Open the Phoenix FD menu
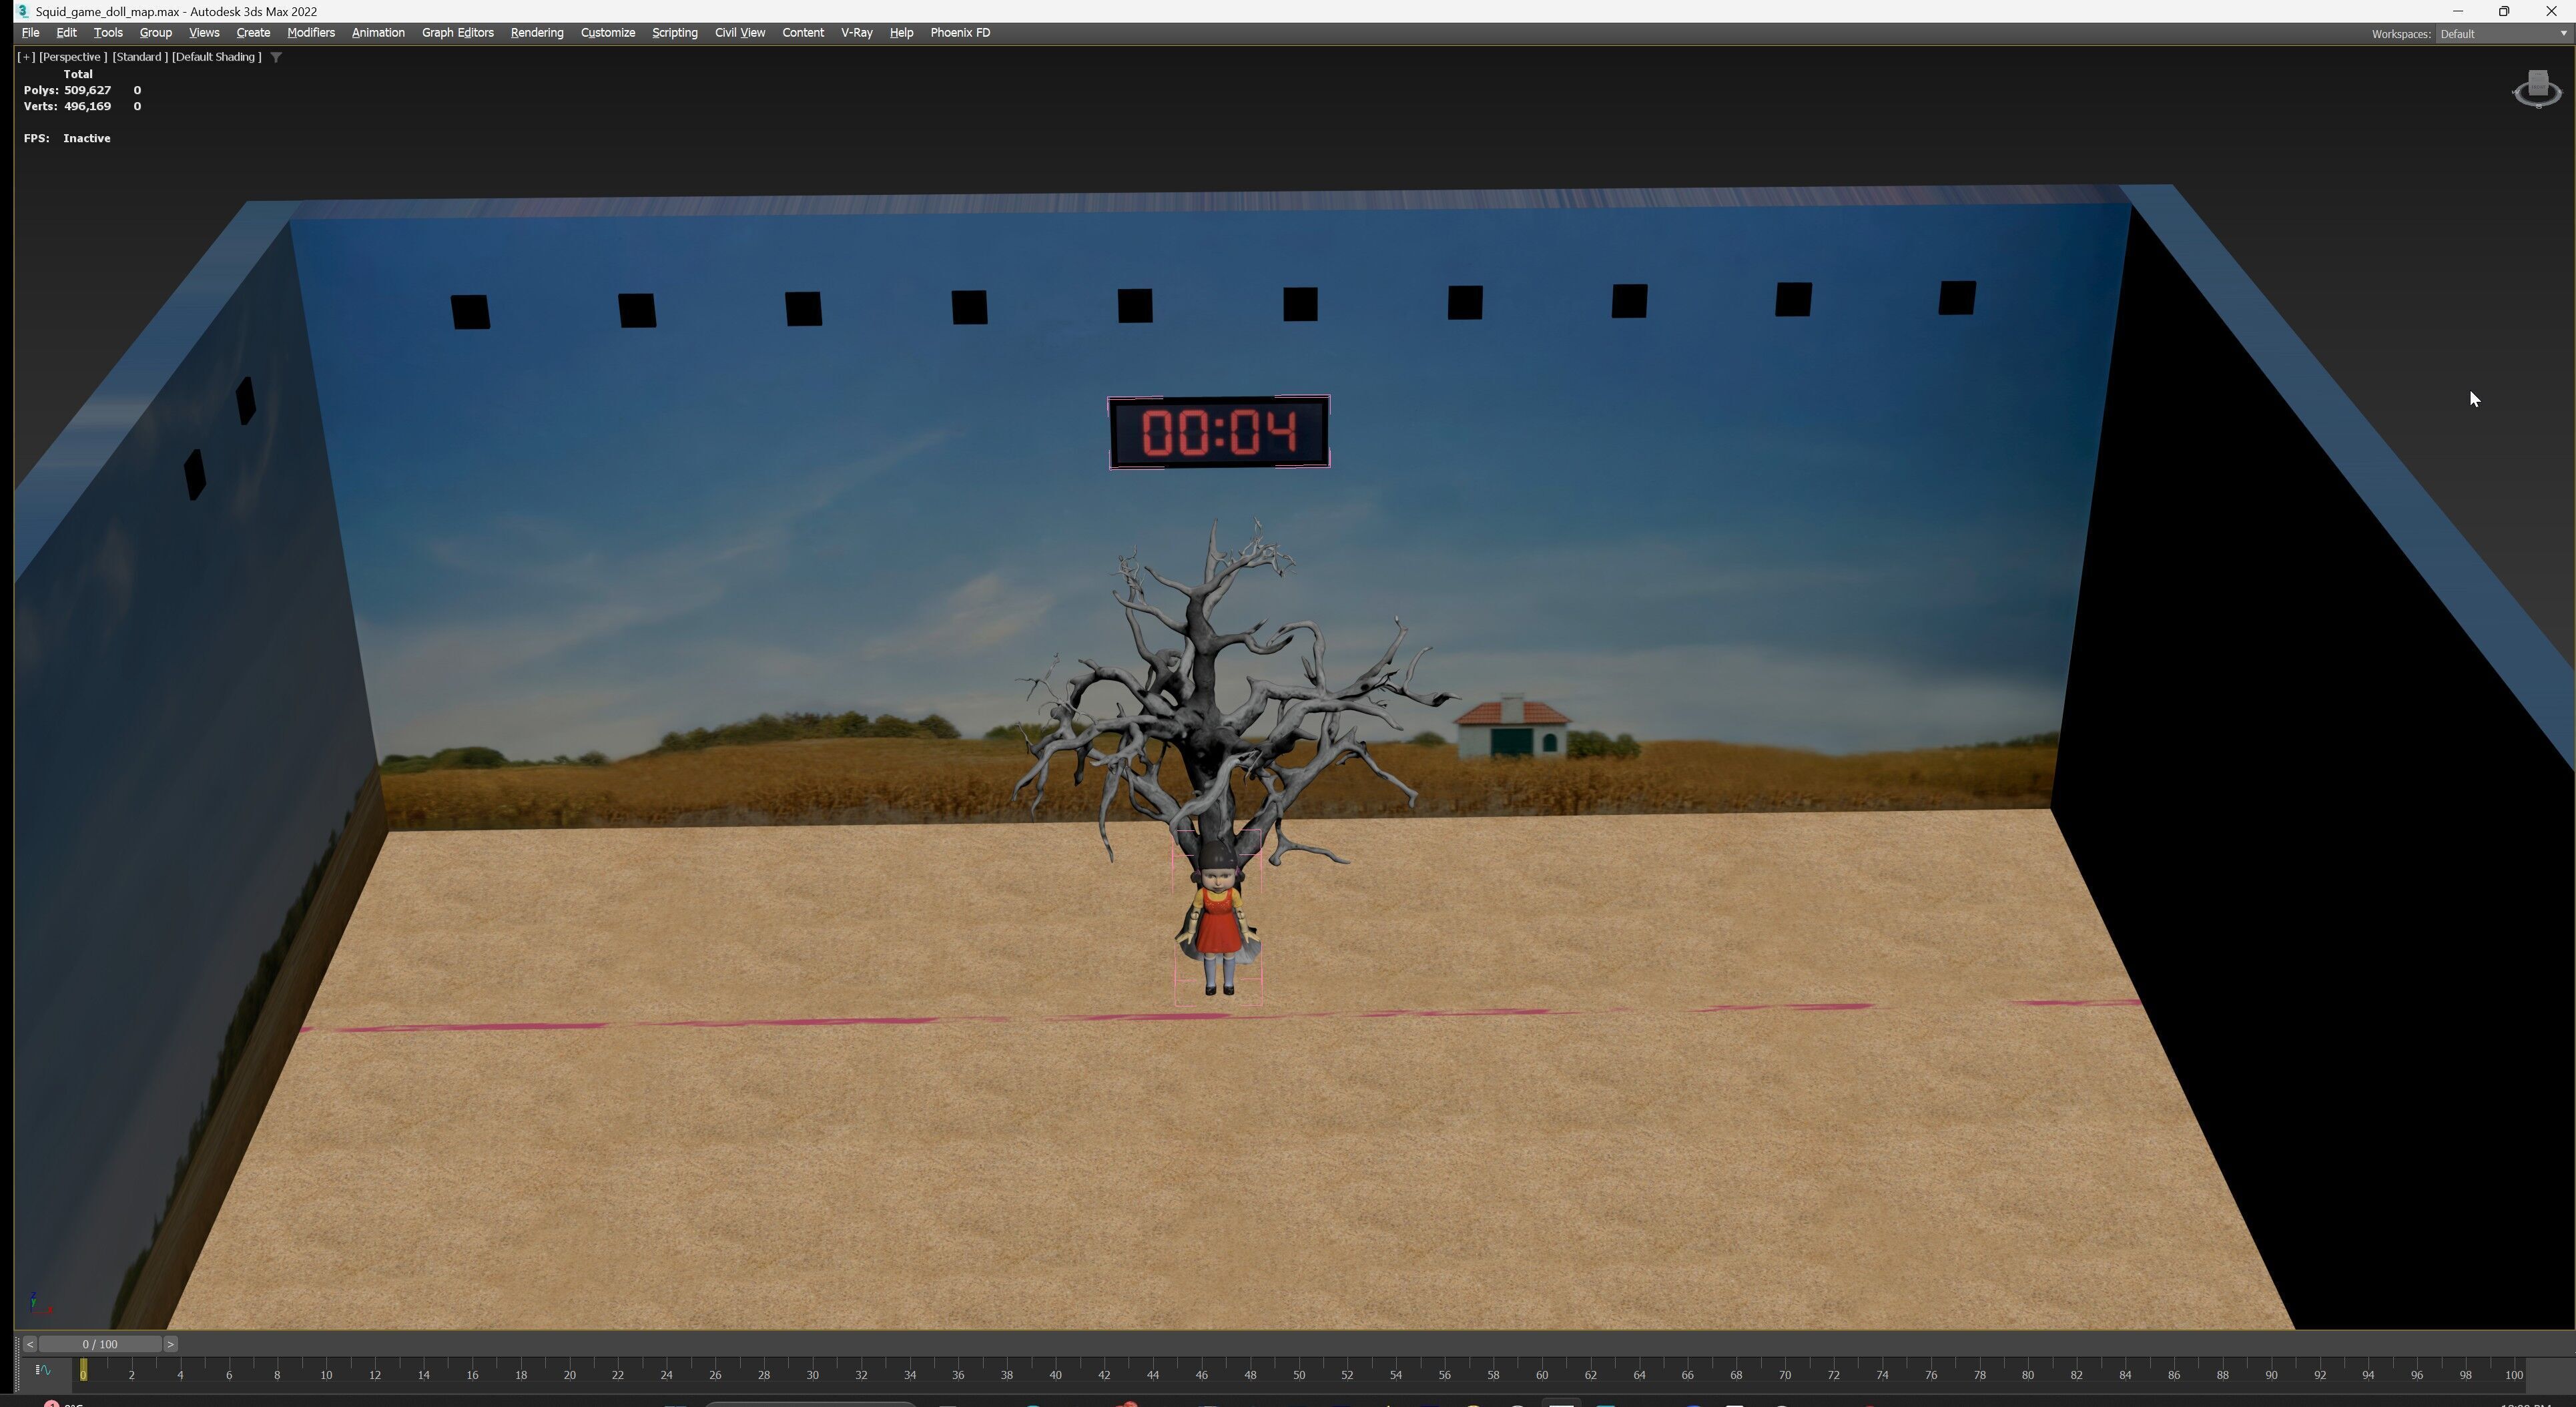The height and width of the screenshot is (1407, 2576). [x=959, y=33]
